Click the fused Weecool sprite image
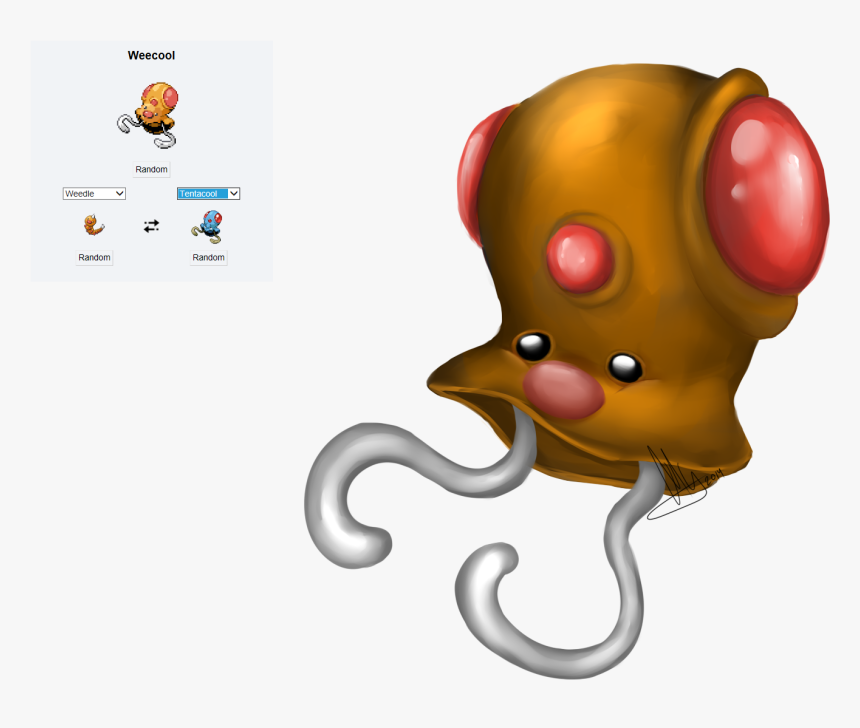860x728 pixels. [x=150, y=112]
